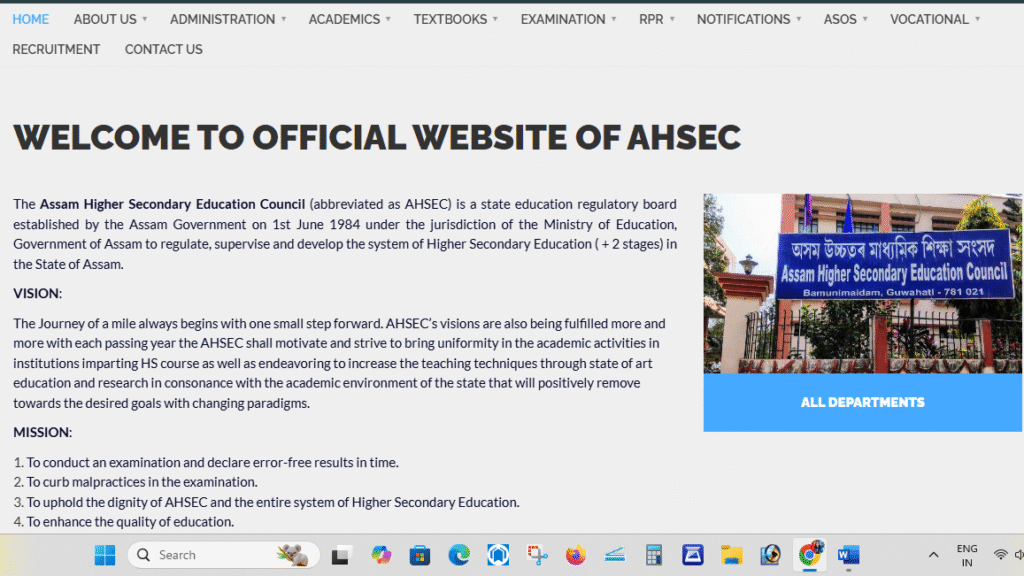Click 'To curb malpractices in the examination.'
This screenshot has width=1024, height=576.
point(142,482)
